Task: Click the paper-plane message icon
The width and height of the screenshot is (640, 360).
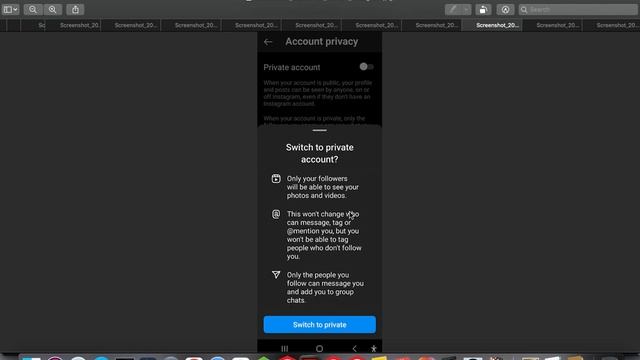Action: [x=276, y=275]
